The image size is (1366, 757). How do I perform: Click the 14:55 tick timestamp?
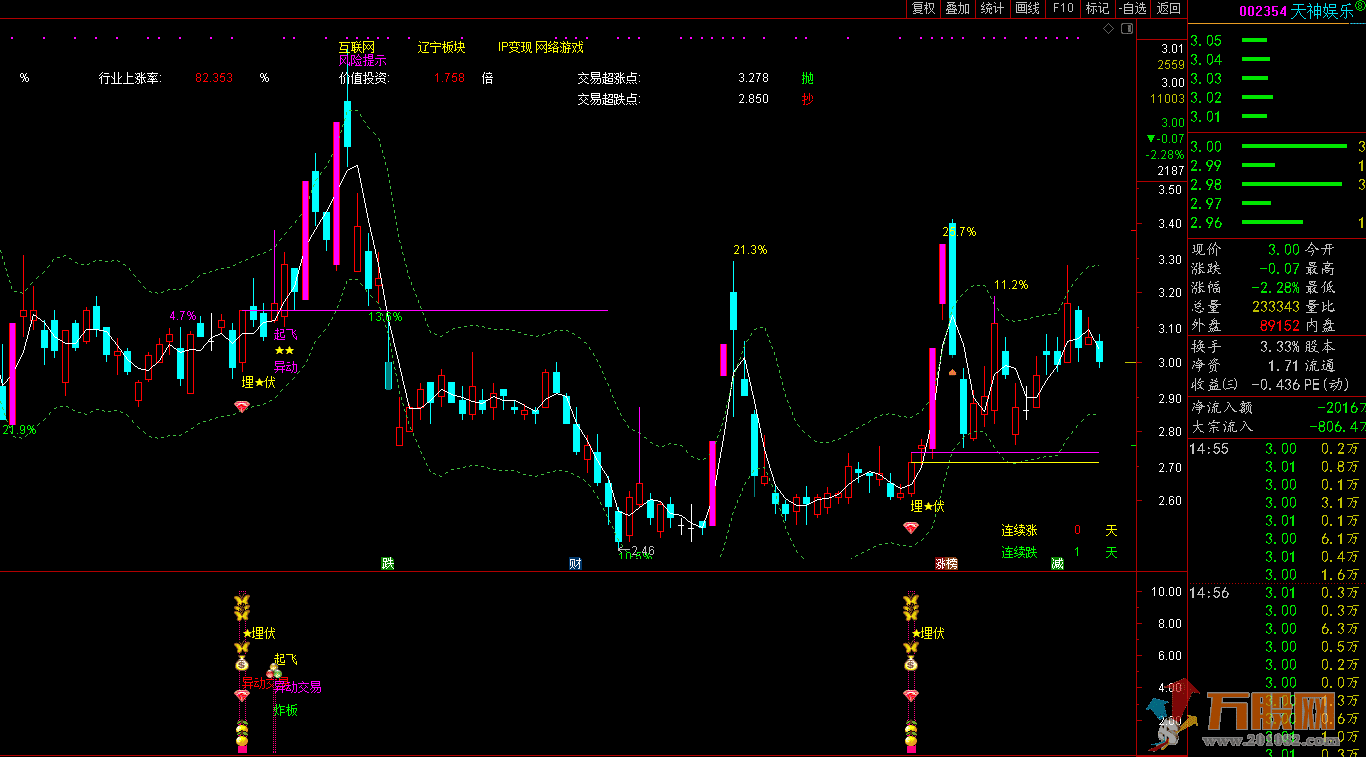[1208, 449]
